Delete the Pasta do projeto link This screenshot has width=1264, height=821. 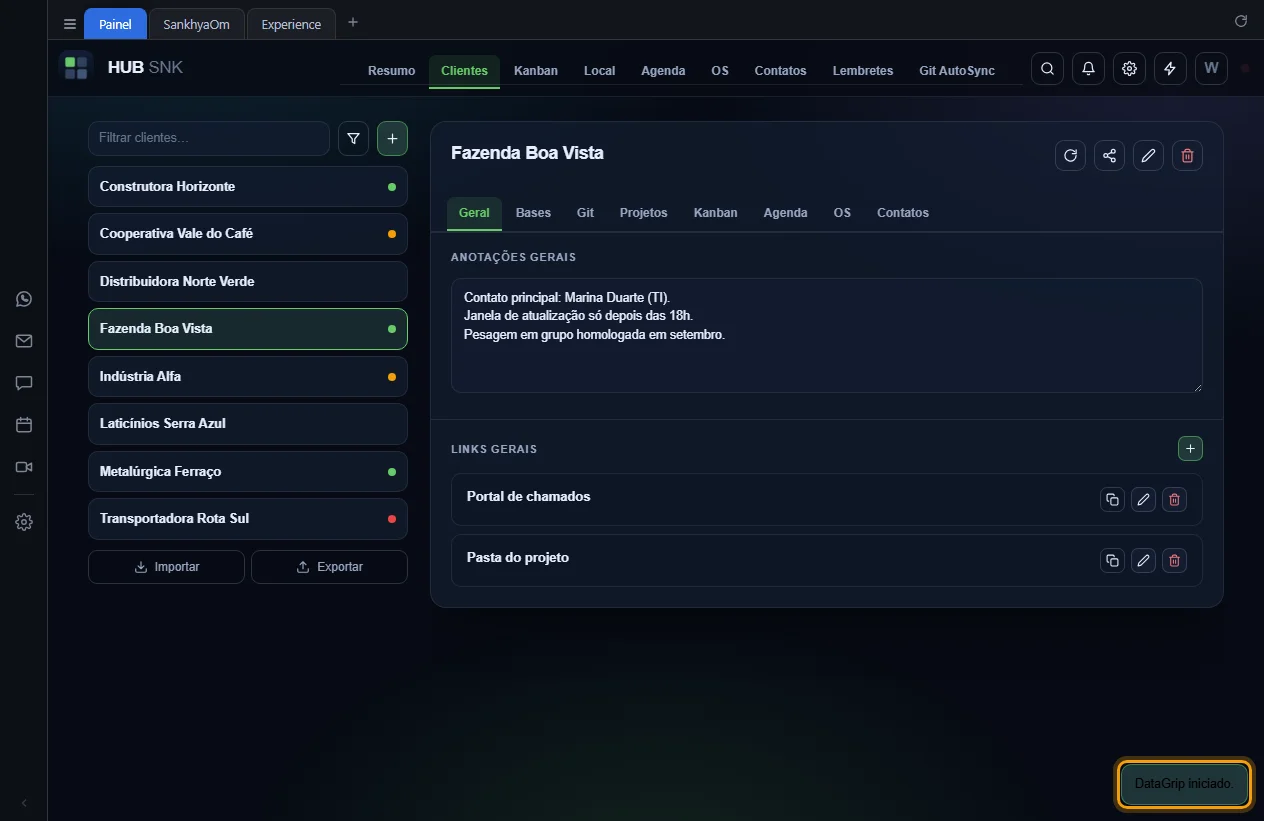(x=1174, y=561)
